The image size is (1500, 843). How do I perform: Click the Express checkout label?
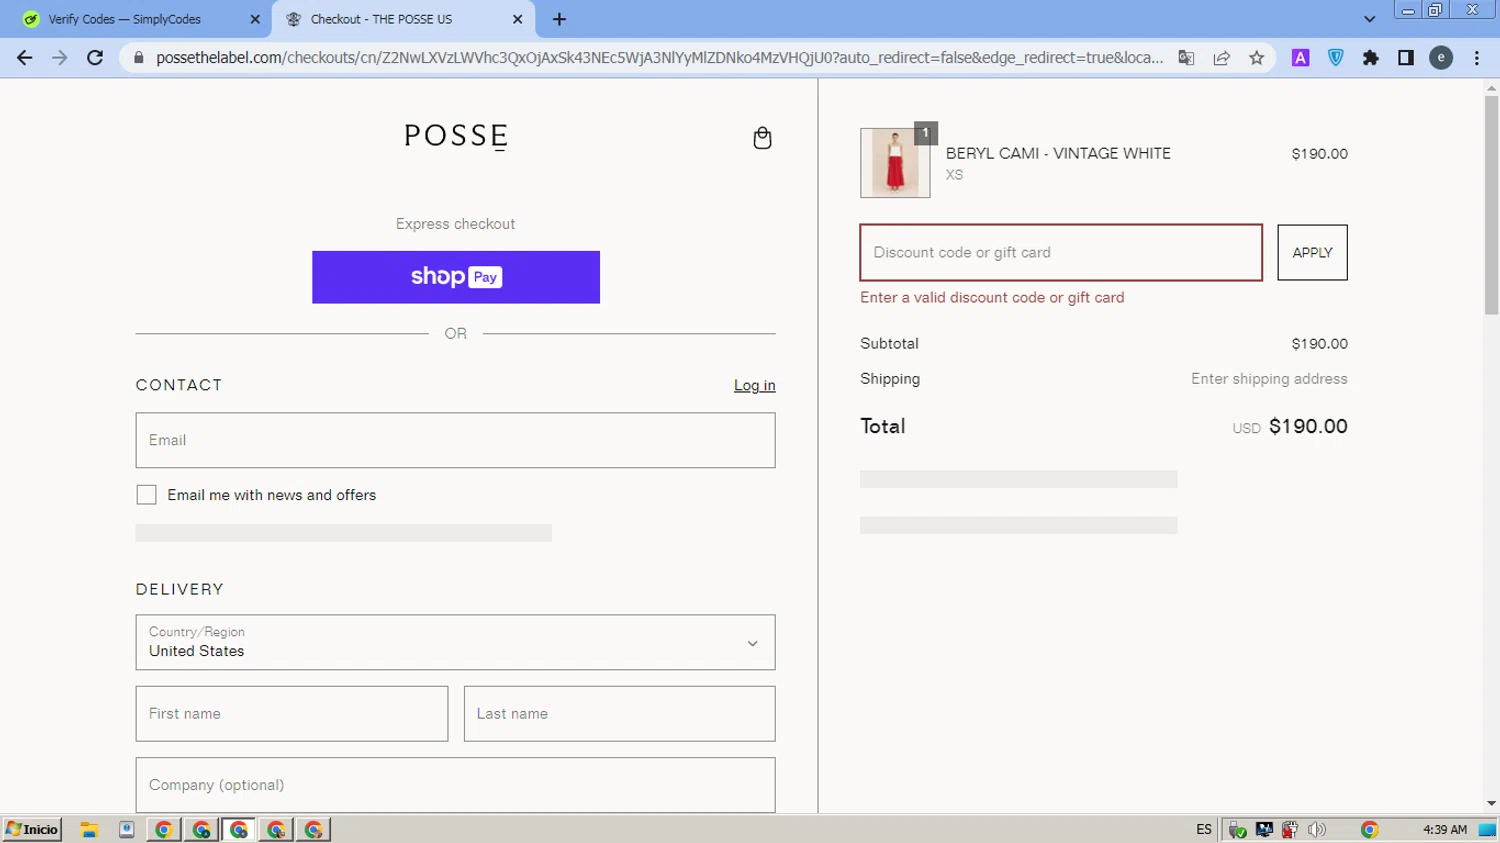point(455,224)
